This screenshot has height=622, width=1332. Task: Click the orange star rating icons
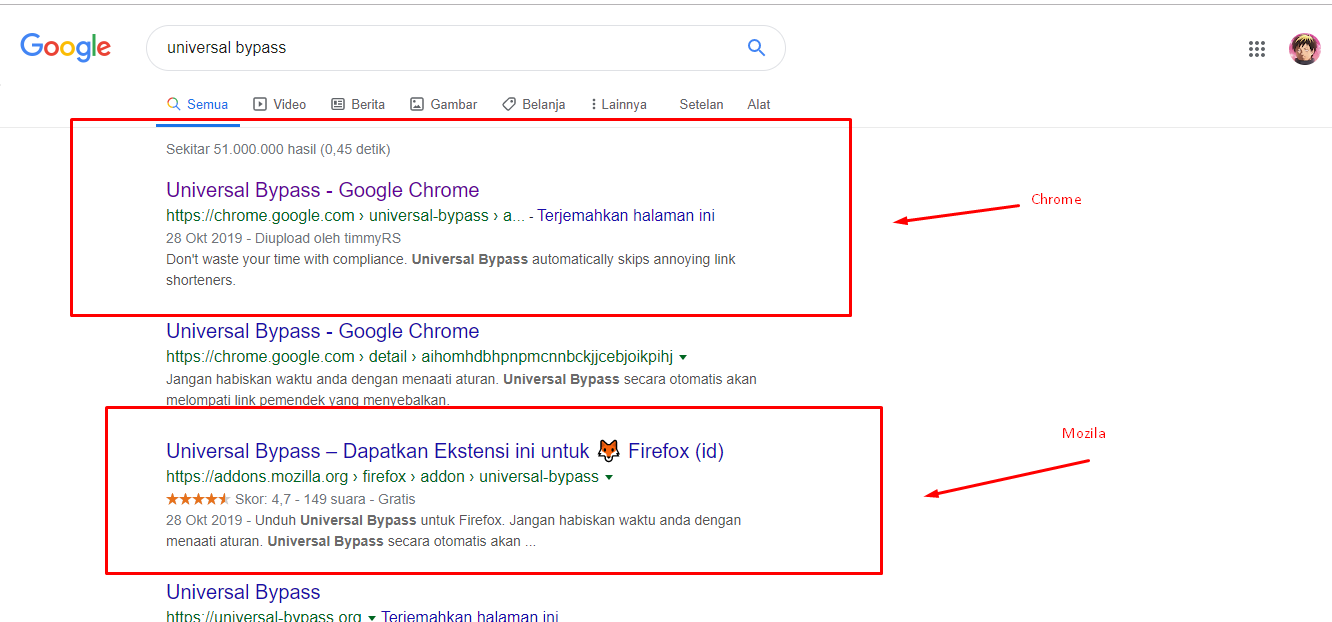[198, 499]
